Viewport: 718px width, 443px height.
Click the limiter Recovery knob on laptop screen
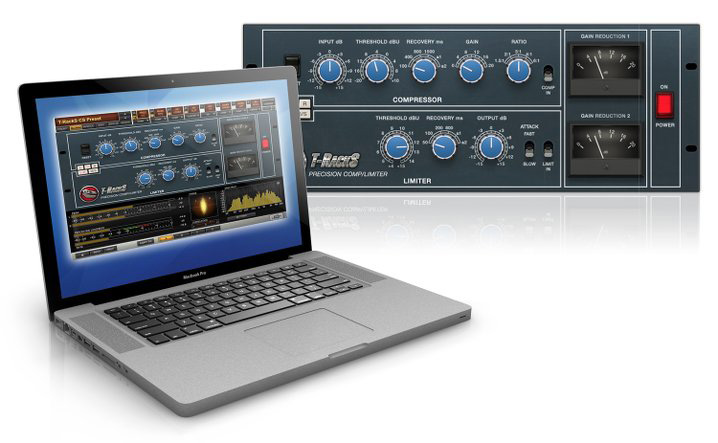coord(169,175)
